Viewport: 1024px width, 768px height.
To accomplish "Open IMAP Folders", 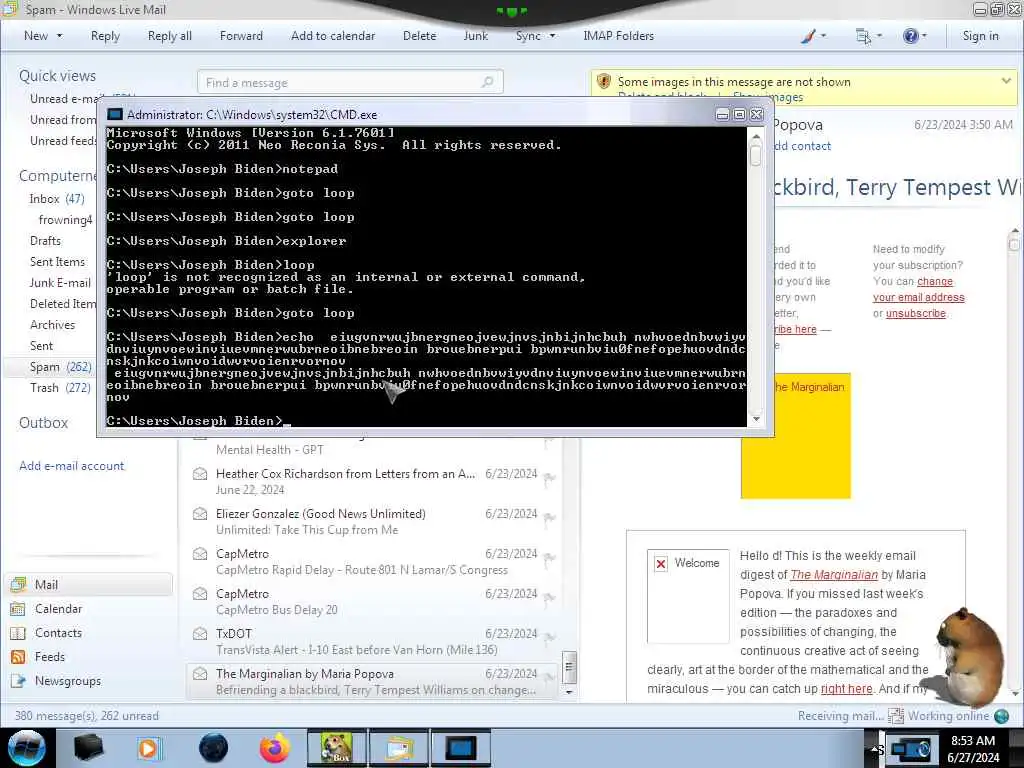I will pyautogui.click(x=618, y=36).
